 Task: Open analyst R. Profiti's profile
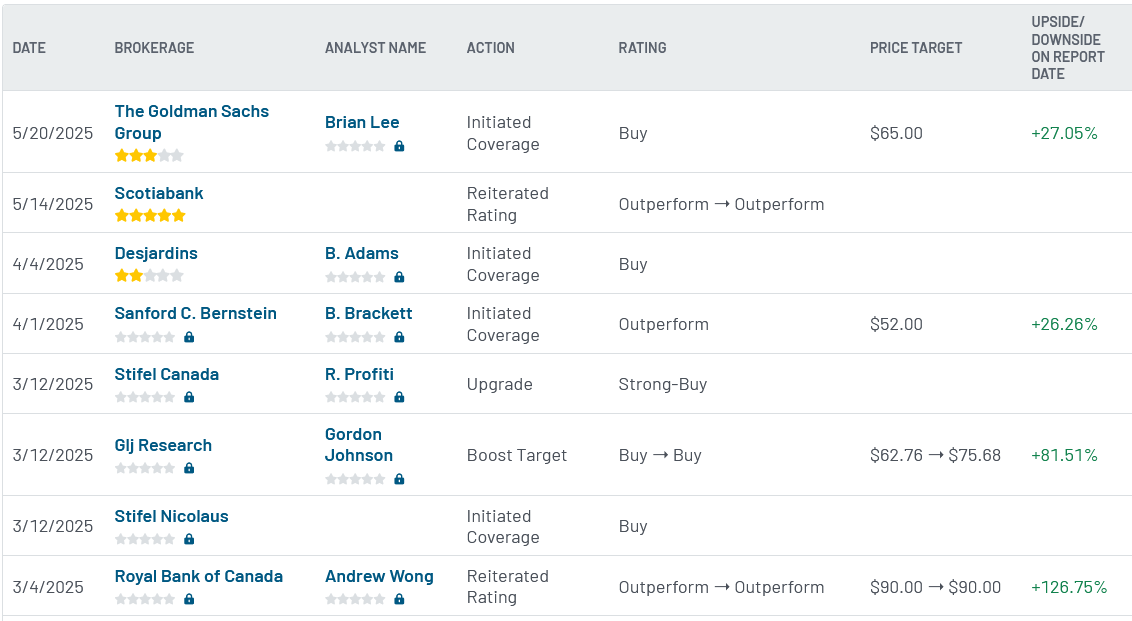click(x=359, y=374)
